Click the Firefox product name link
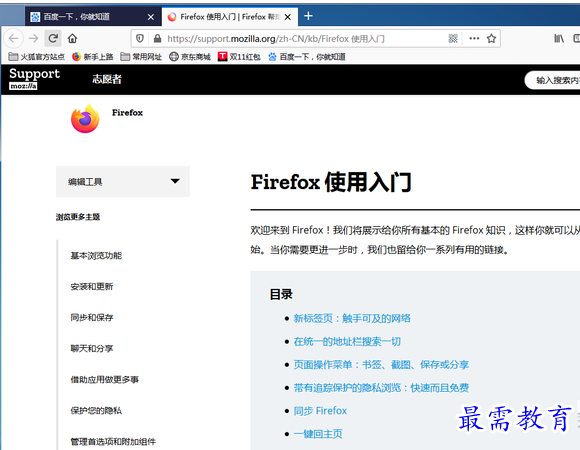Screen dimensions: 580x450 click(x=127, y=112)
